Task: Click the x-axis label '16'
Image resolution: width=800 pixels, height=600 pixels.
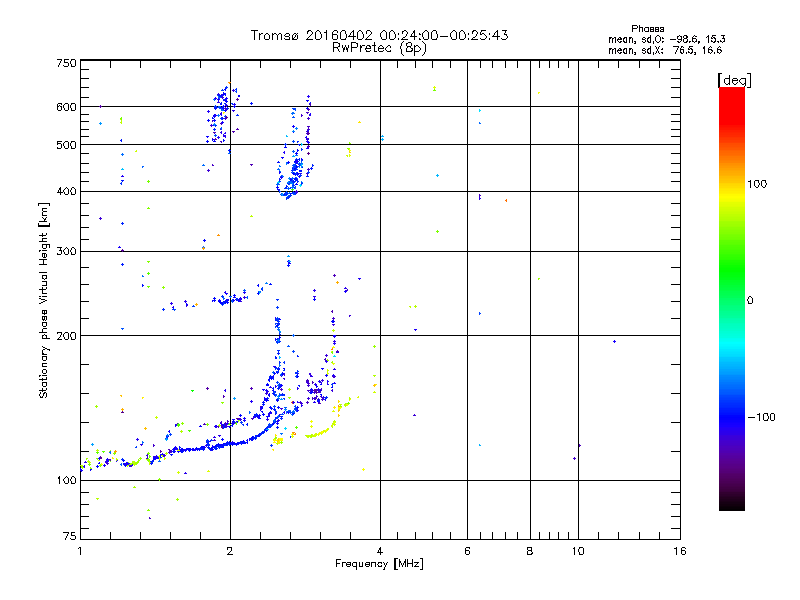Action: (680, 551)
